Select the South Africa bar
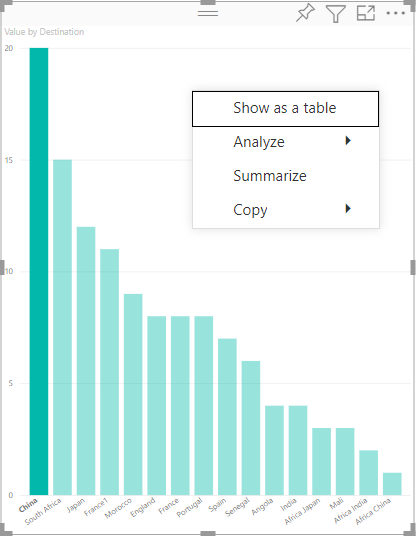Screen dimensions: 417x536 (x=63, y=327)
